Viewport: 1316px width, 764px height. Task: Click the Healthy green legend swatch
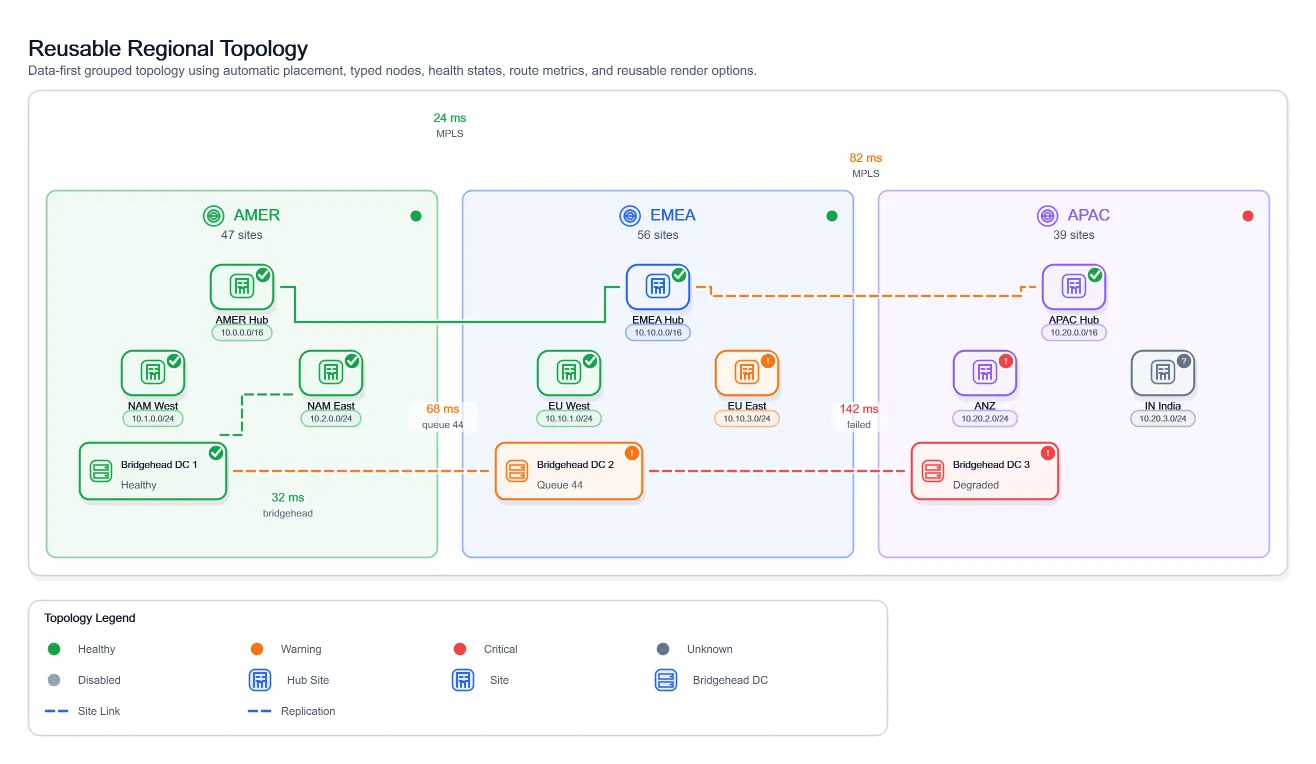pos(54,649)
